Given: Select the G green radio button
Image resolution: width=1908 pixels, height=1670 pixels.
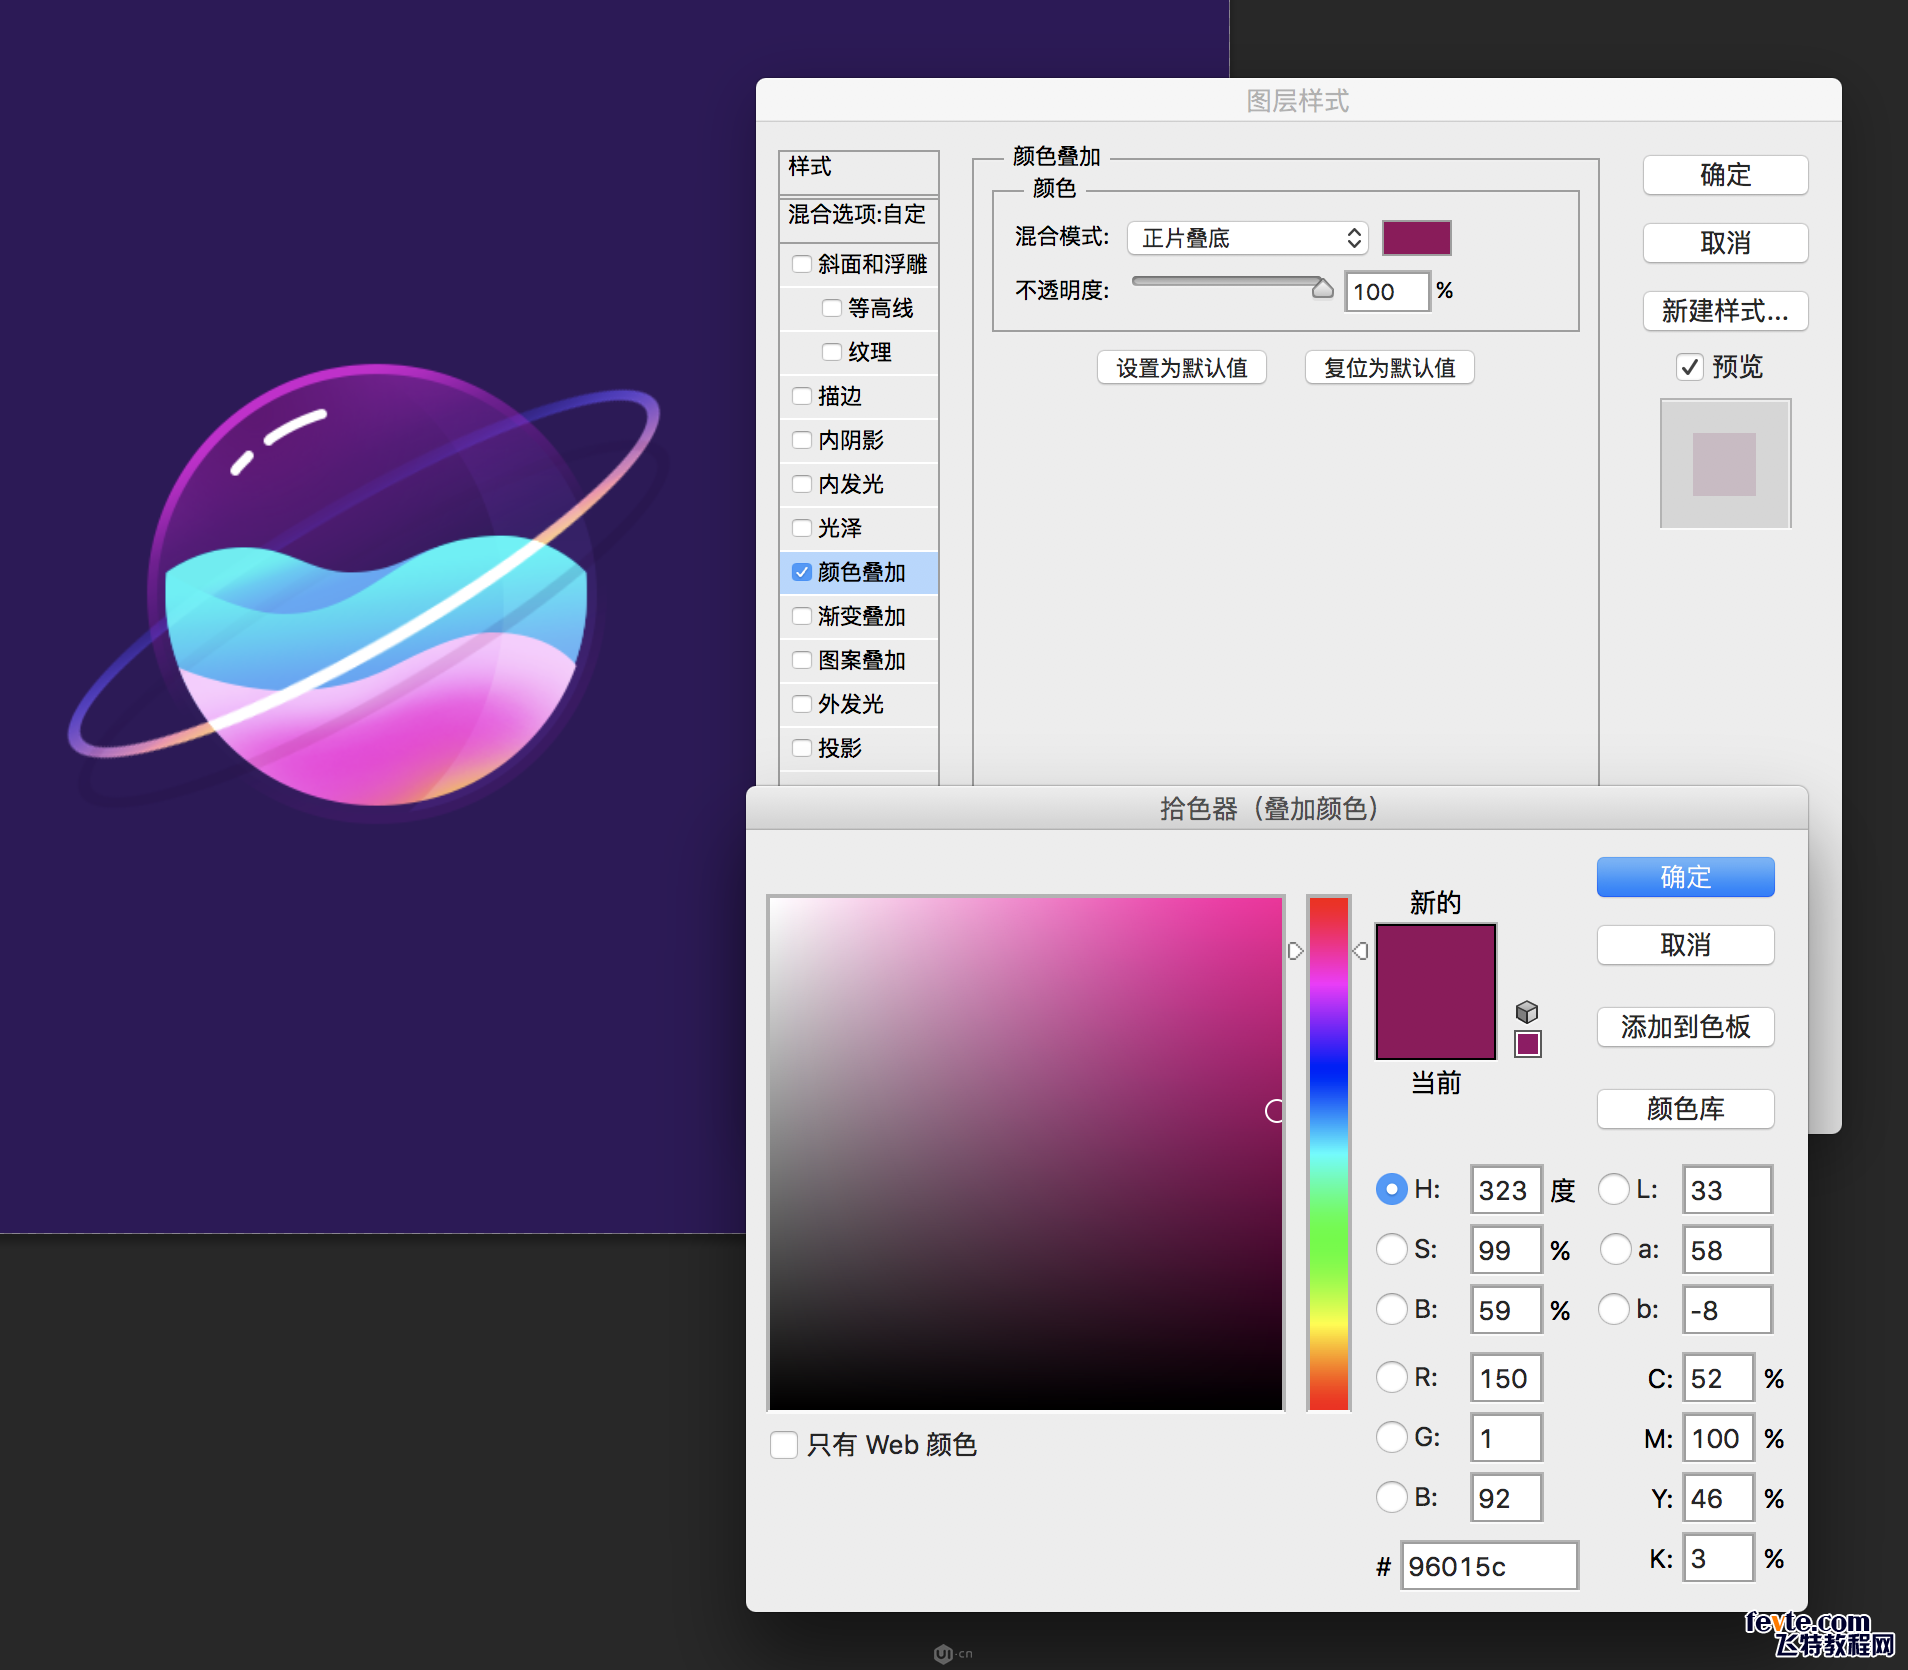Looking at the screenshot, I should 1391,1437.
